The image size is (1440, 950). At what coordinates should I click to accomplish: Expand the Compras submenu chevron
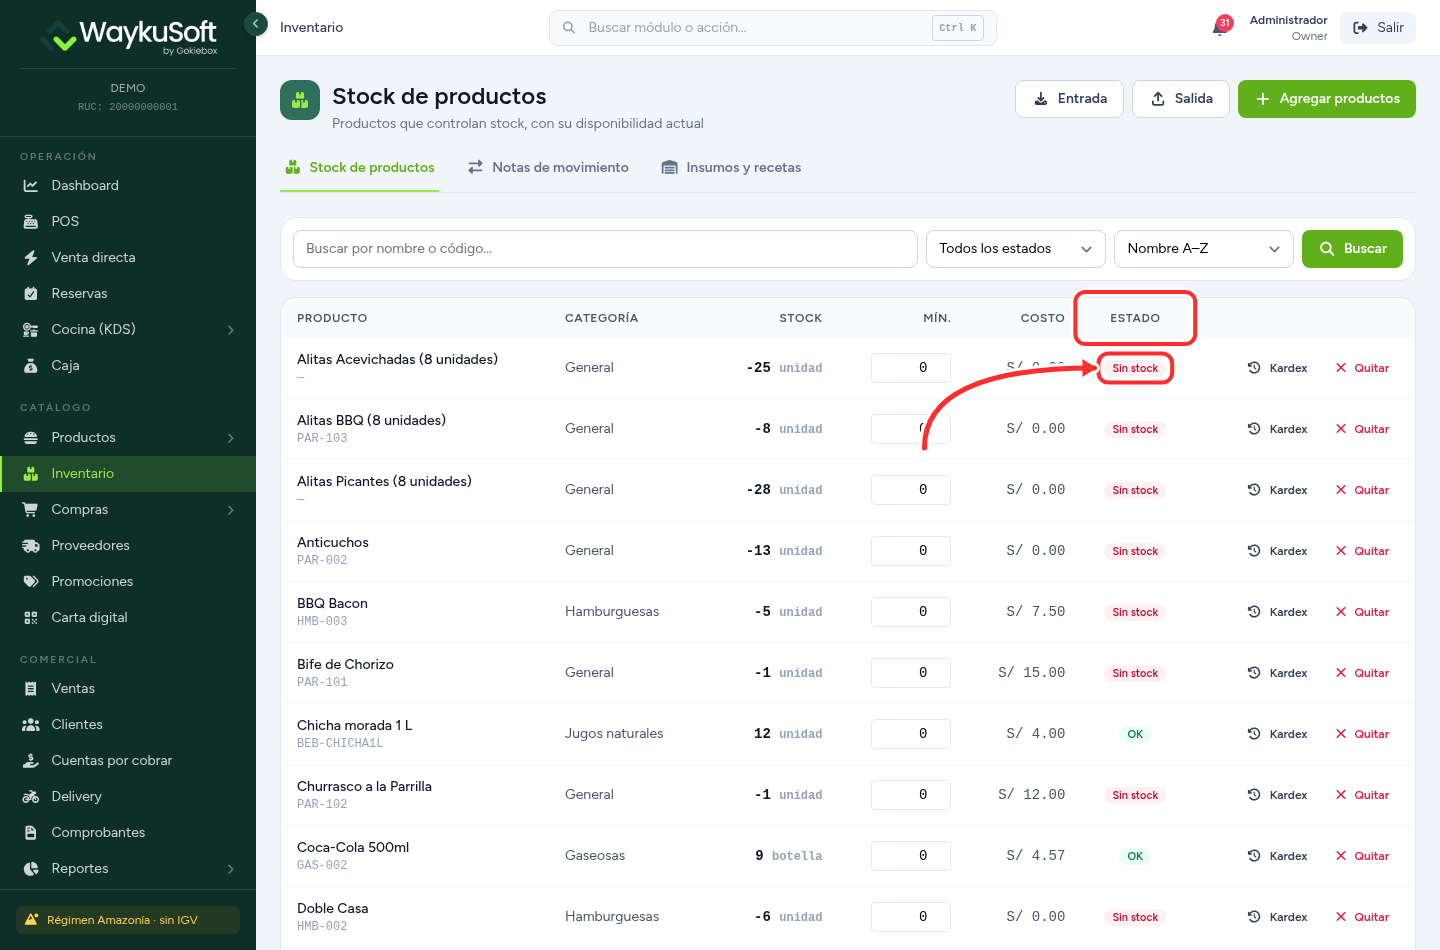point(231,510)
